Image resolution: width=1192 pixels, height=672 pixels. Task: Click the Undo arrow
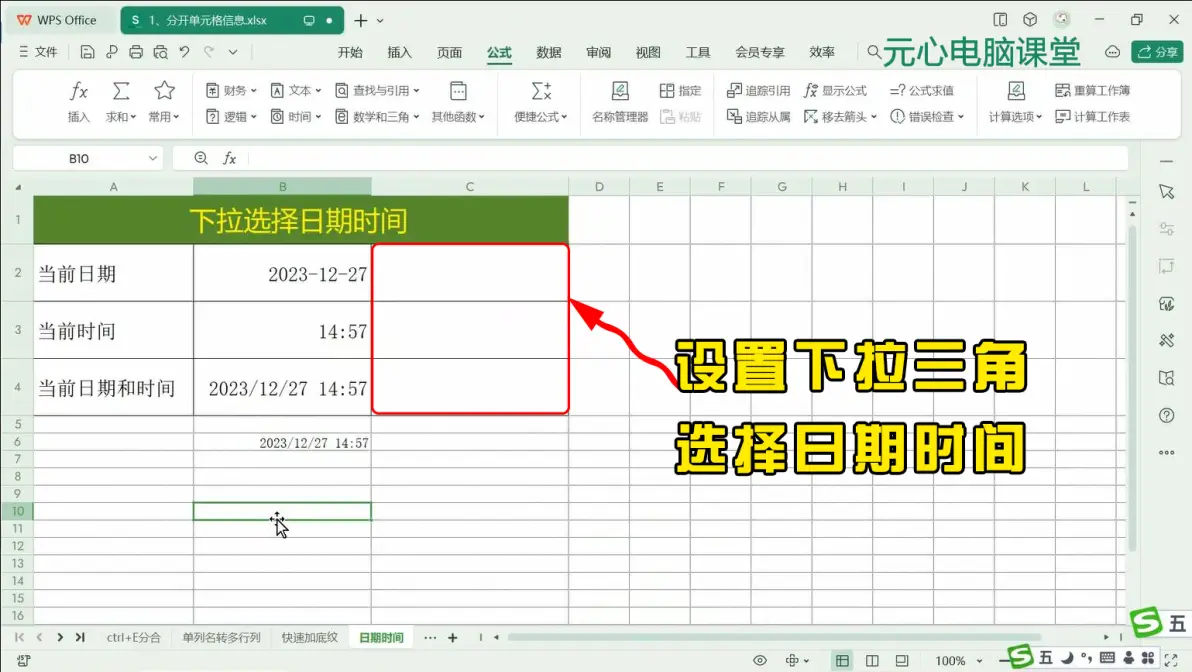tap(184, 52)
